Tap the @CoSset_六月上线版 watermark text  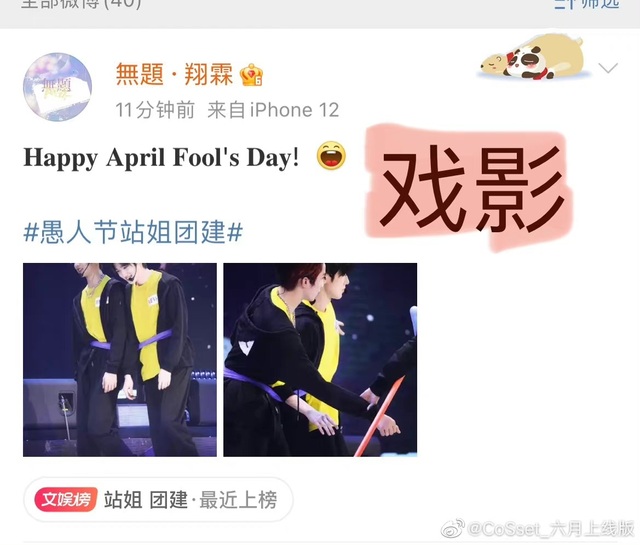551,529
